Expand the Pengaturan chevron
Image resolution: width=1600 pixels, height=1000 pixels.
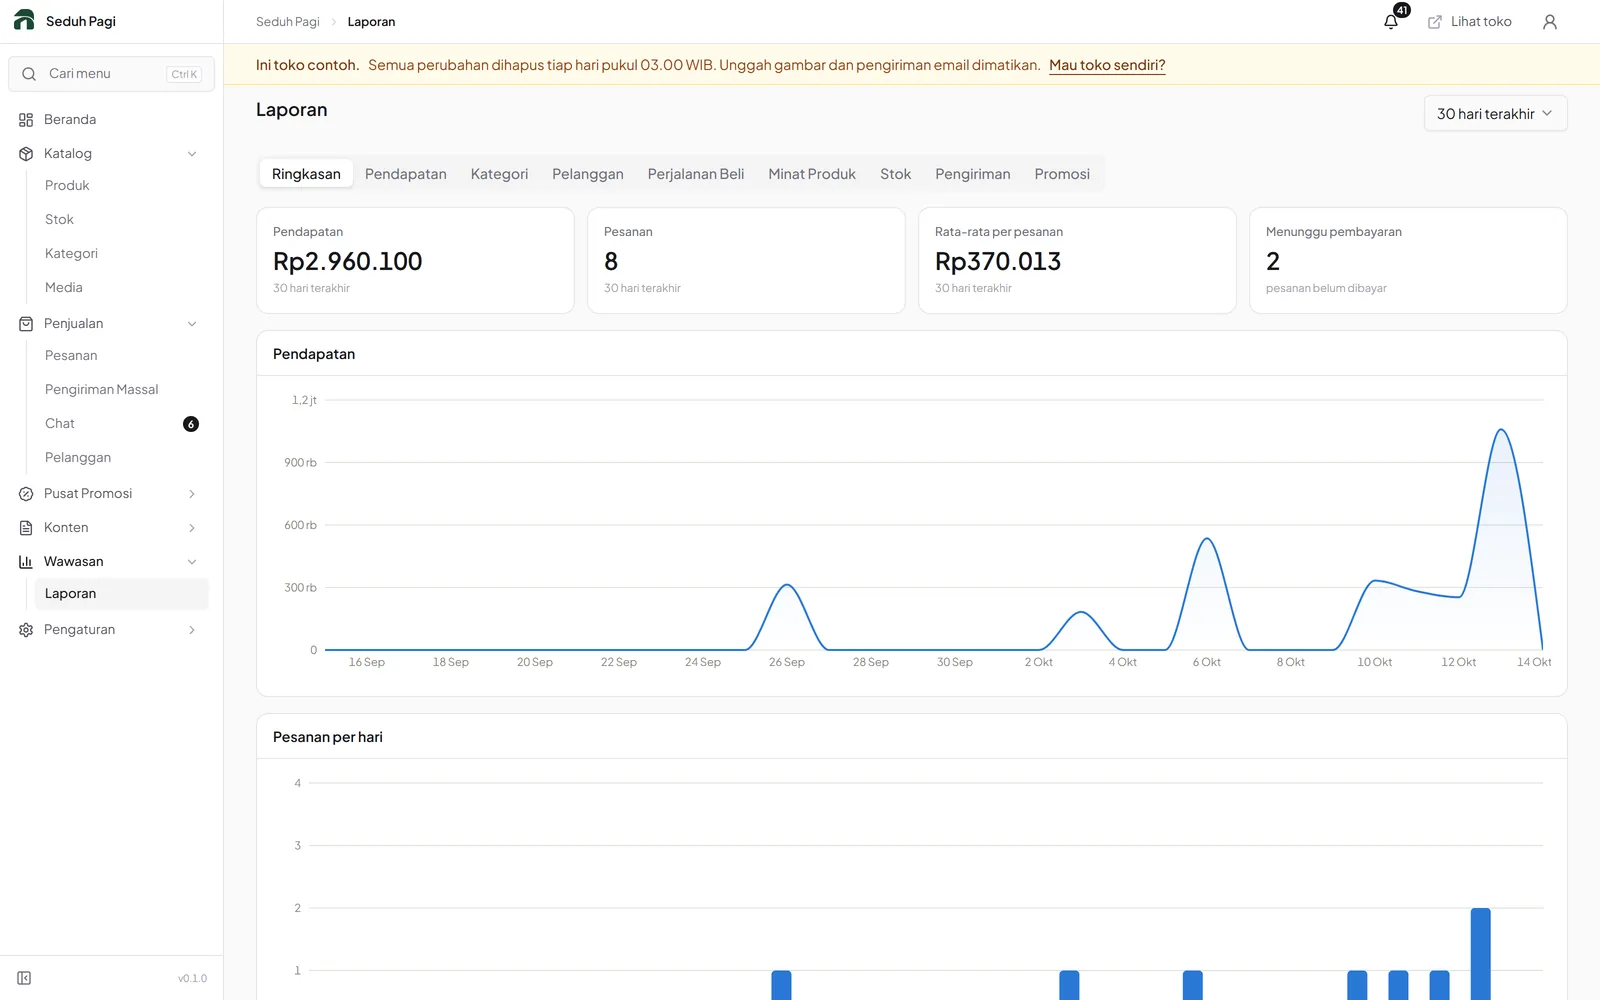(x=192, y=630)
